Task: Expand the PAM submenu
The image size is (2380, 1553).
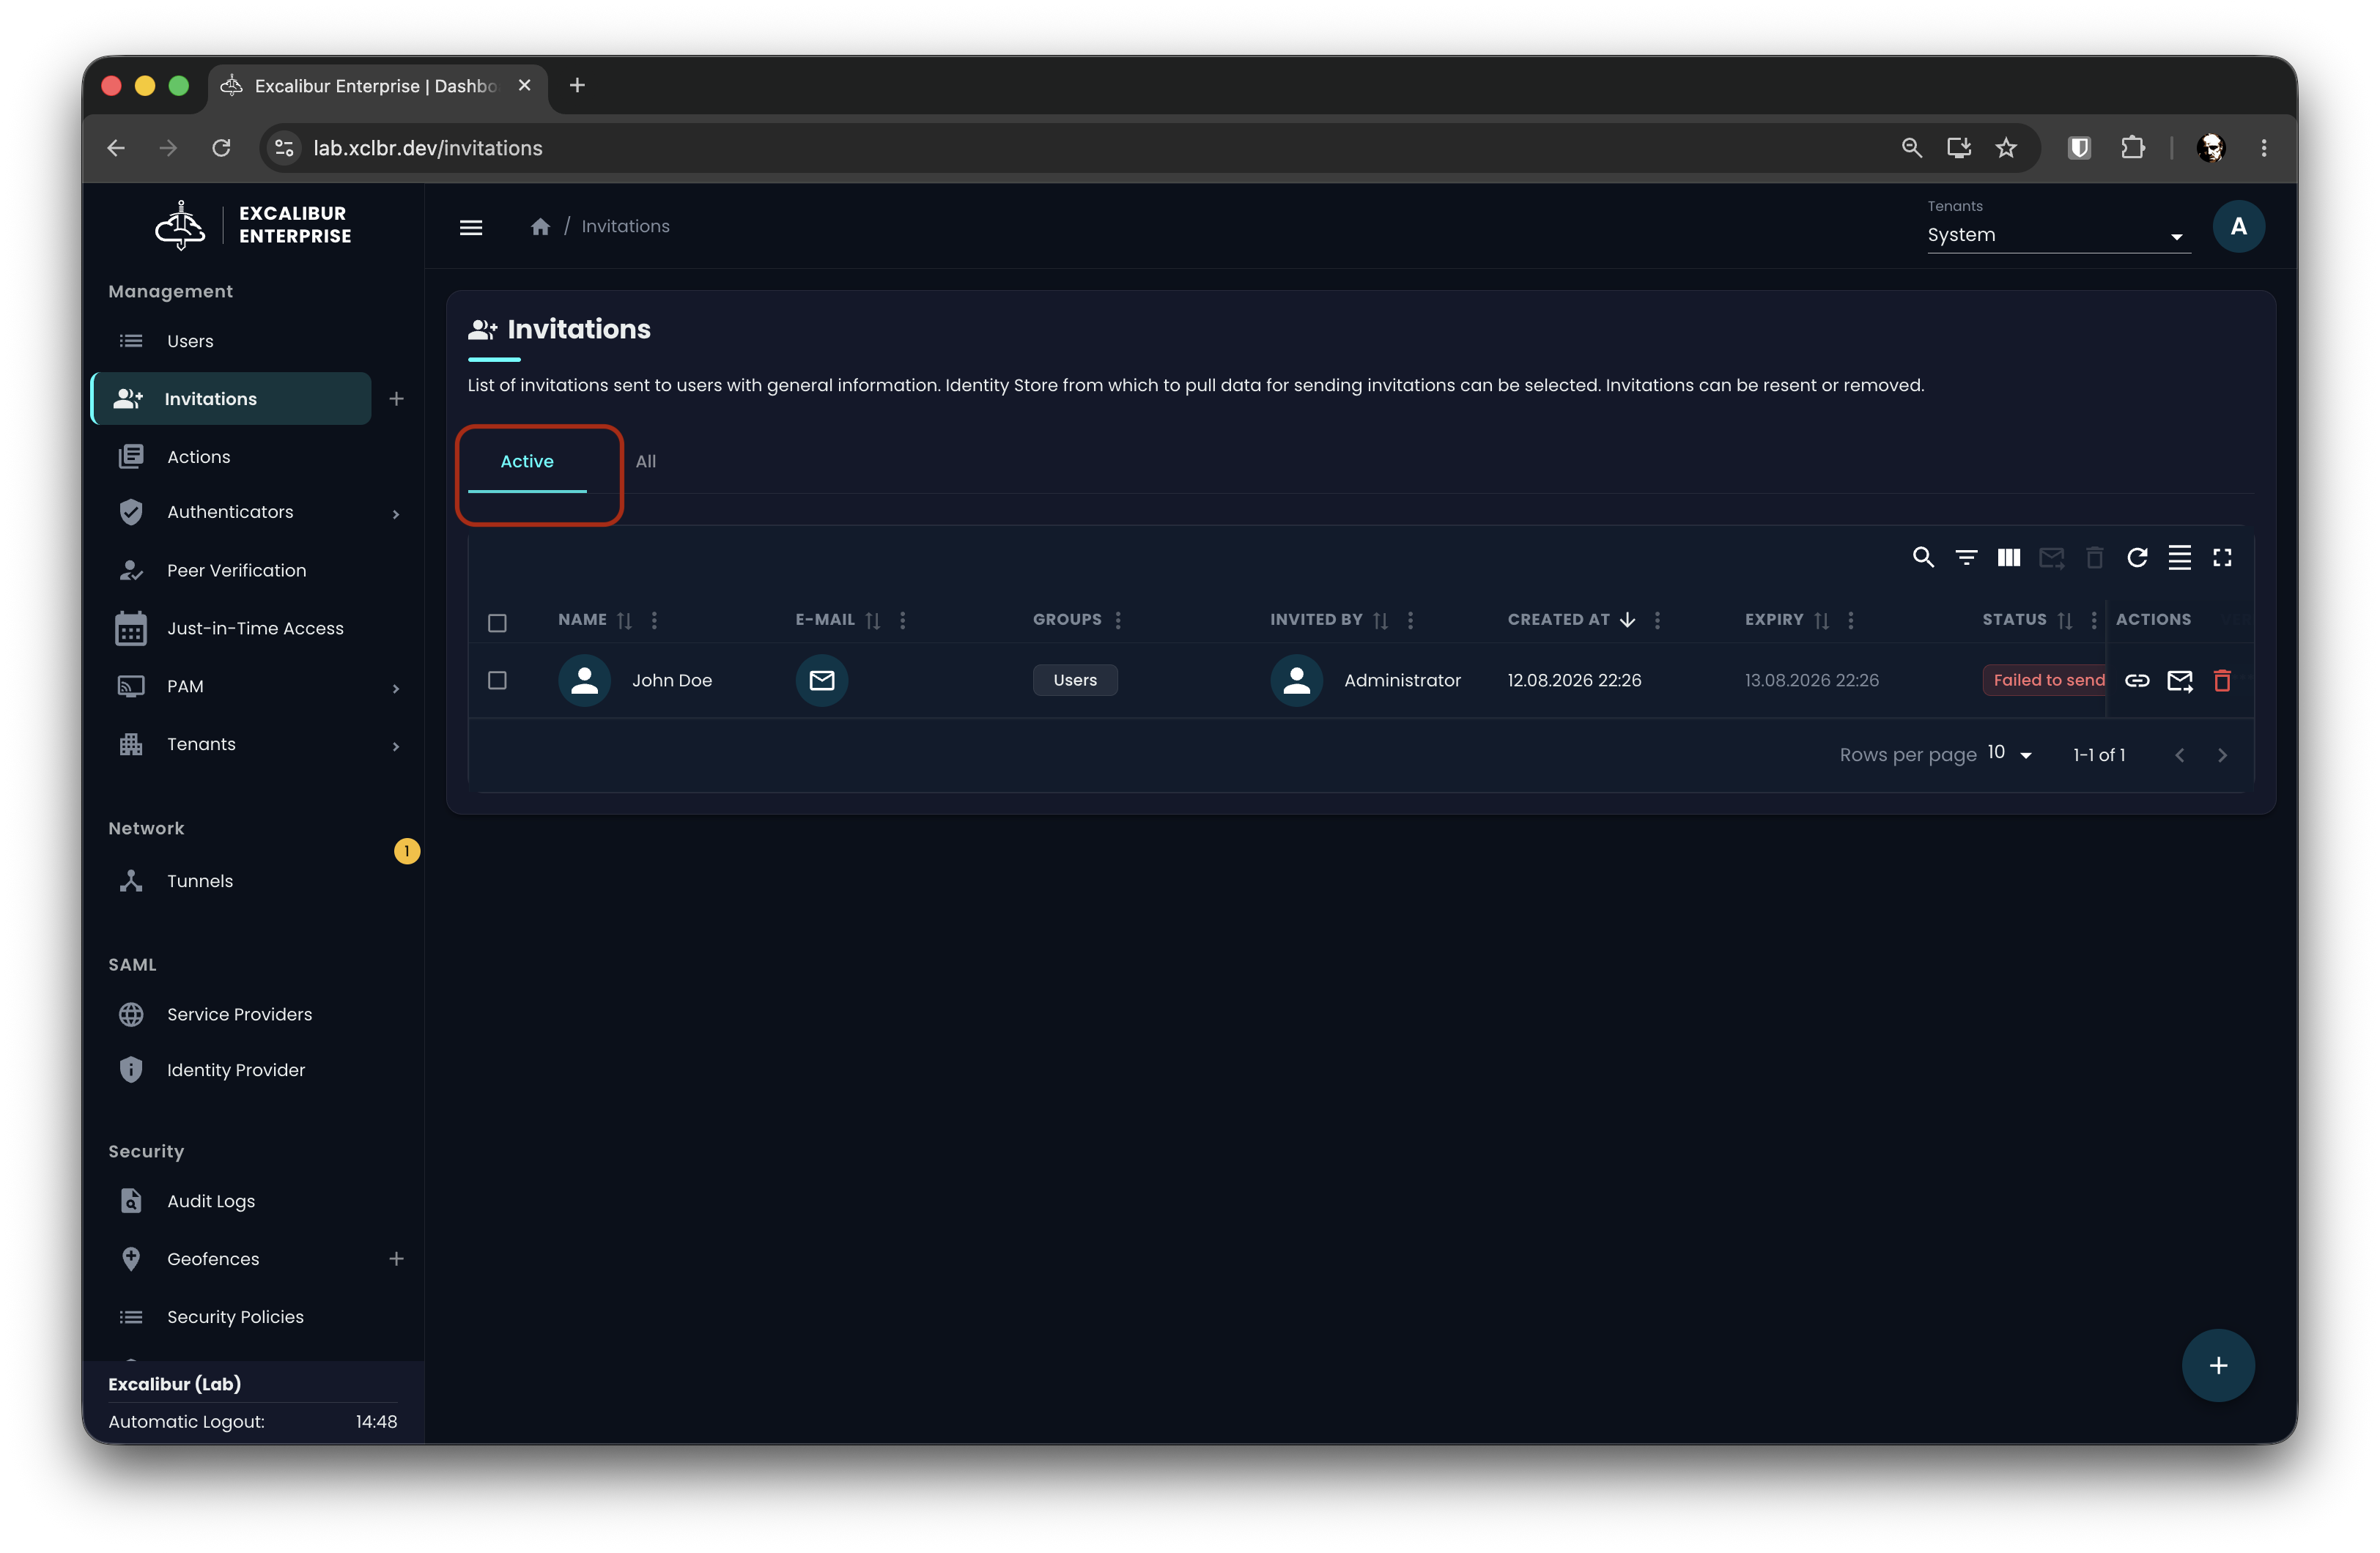Action: pos(396,688)
